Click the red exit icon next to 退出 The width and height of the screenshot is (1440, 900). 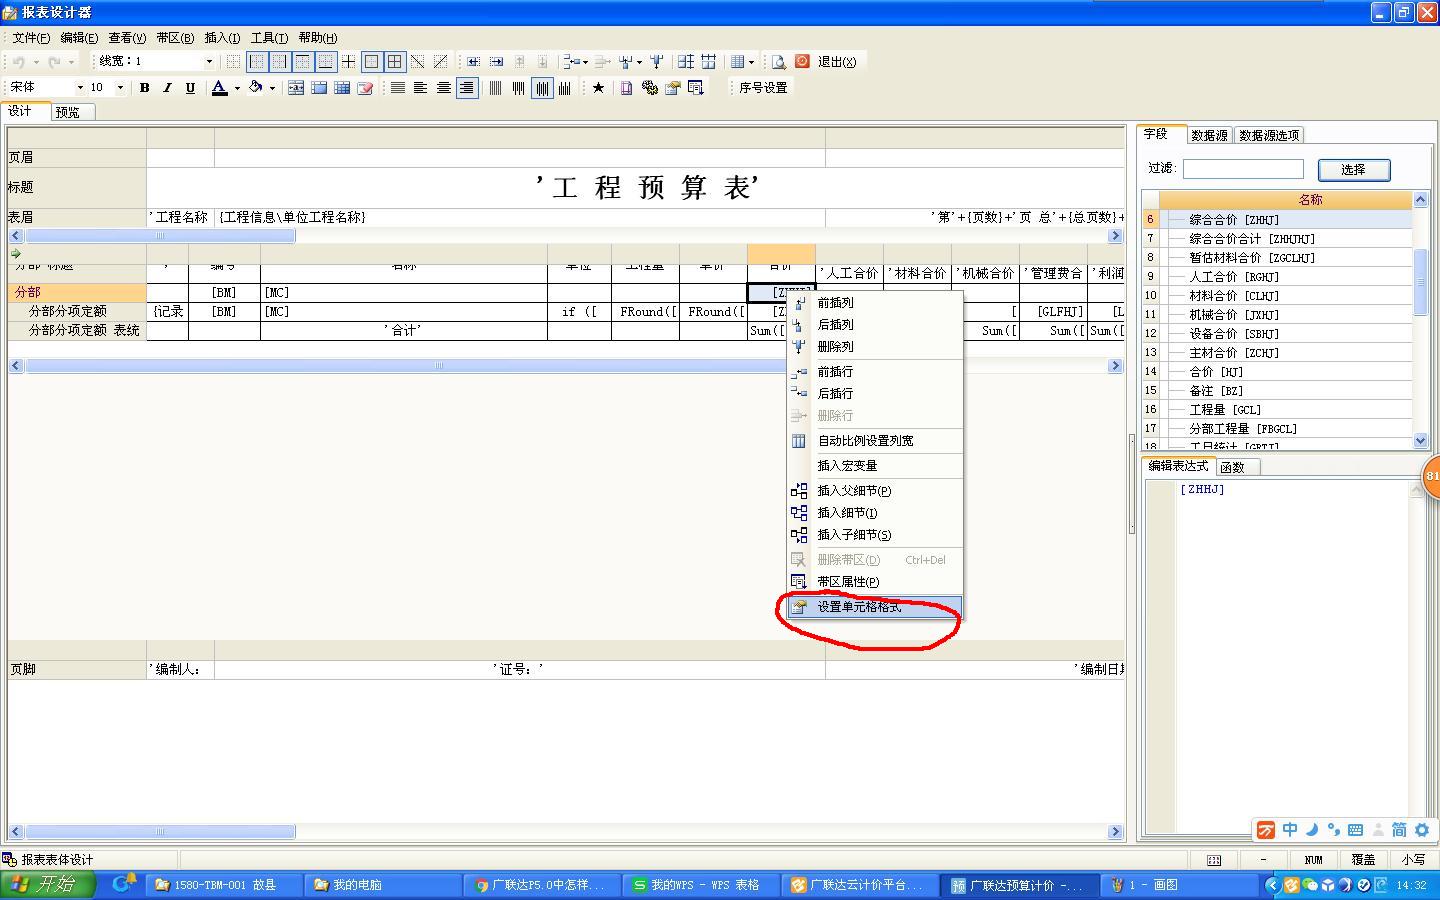click(802, 61)
